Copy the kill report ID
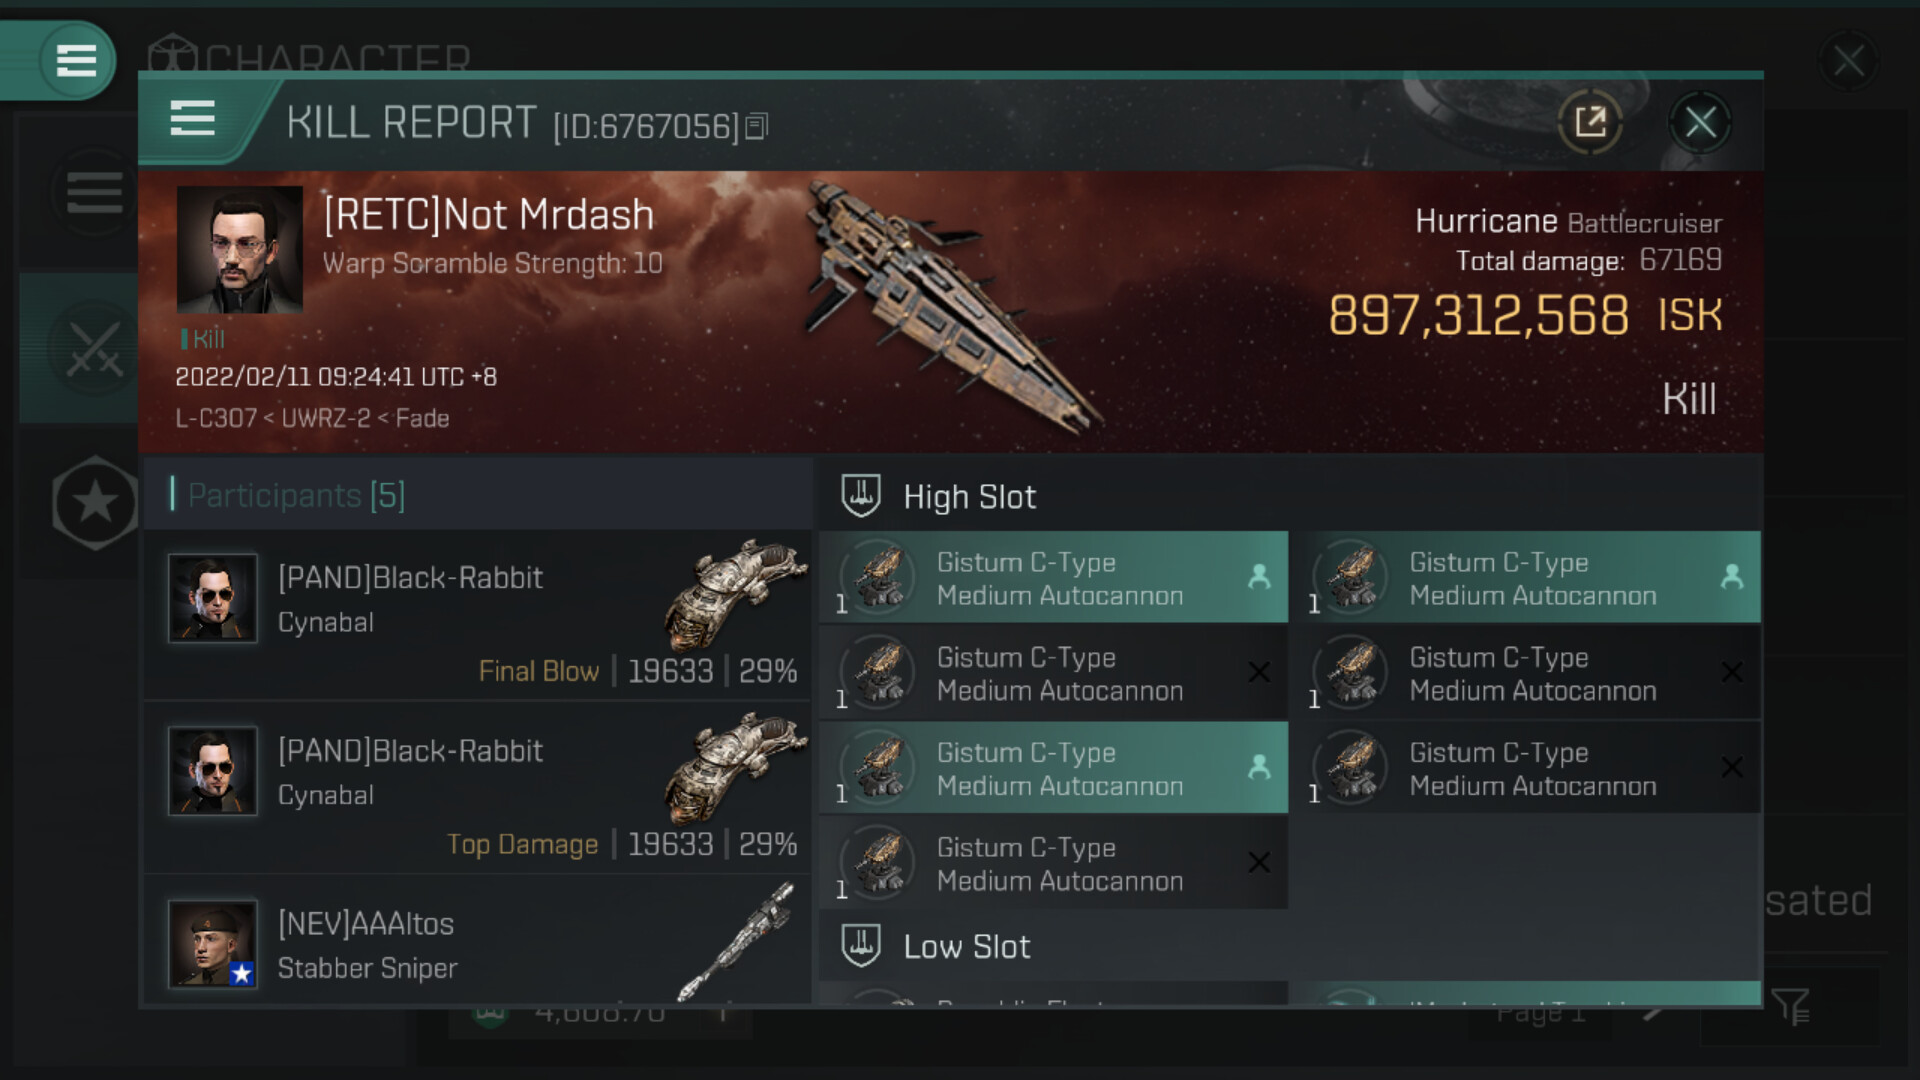 click(757, 126)
